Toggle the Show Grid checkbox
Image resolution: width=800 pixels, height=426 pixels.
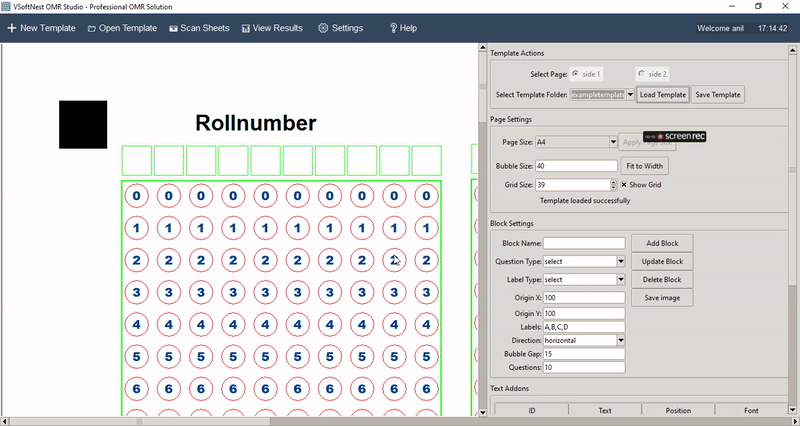(x=624, y=185)
